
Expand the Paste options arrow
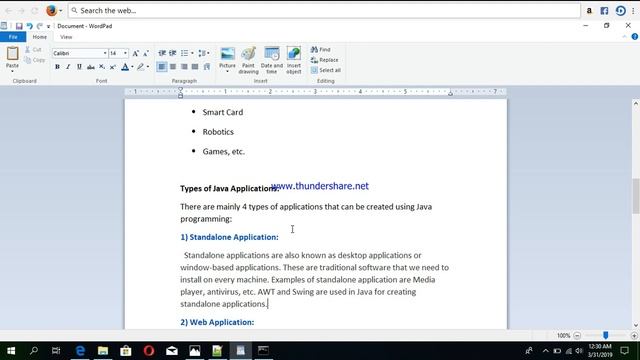(x=12, y=71)
